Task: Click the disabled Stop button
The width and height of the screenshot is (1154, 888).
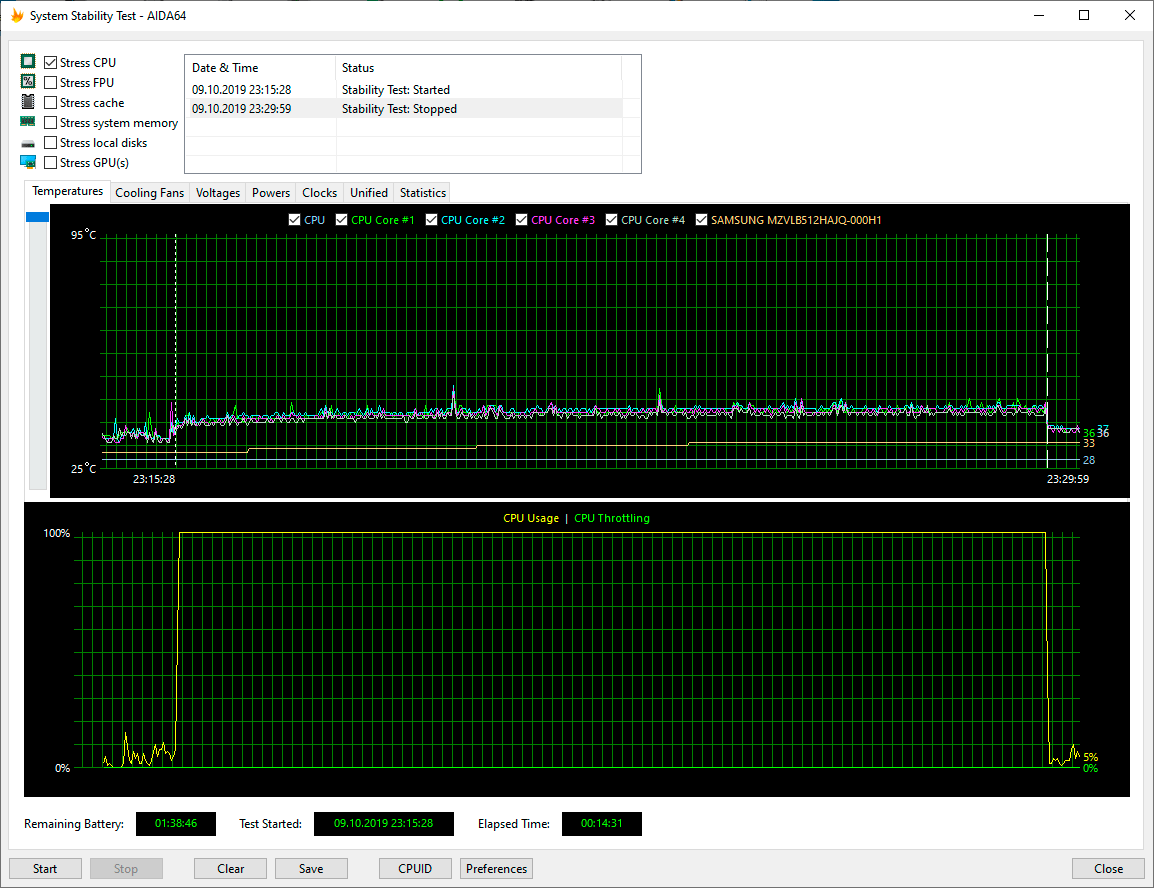Action: click(x=126, y=869)
